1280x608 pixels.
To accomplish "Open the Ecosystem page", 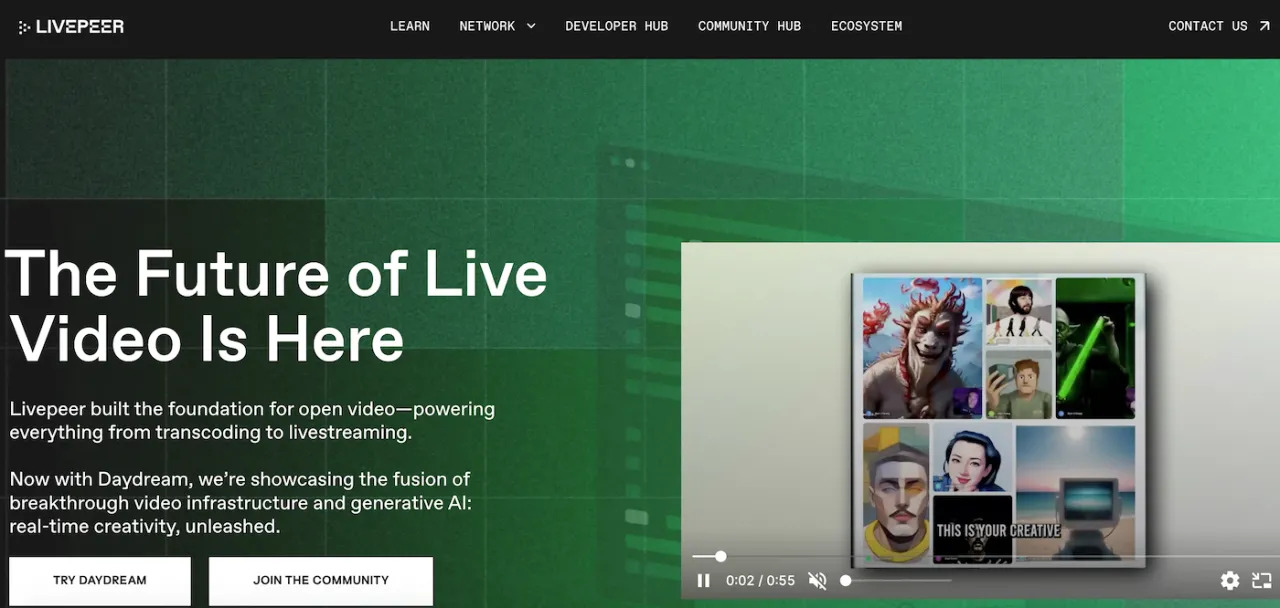I will pos(866,26).
